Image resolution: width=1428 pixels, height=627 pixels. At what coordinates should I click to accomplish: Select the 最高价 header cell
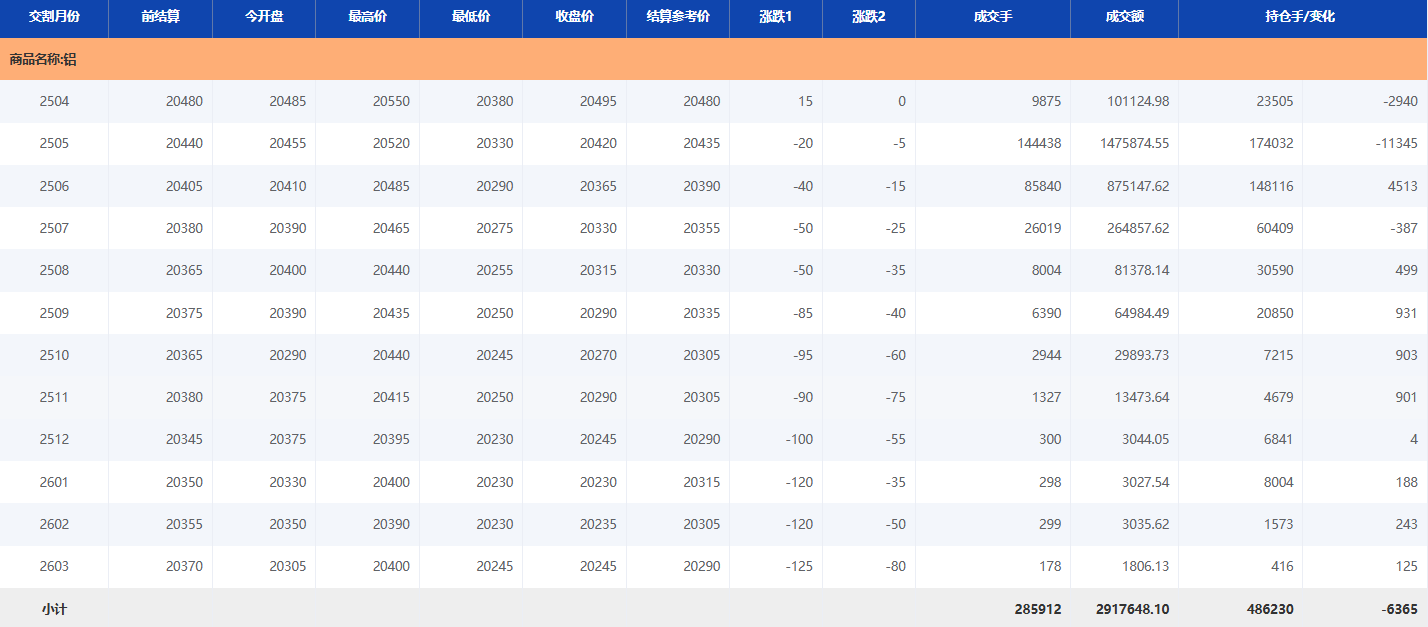(x=367, y=18)
